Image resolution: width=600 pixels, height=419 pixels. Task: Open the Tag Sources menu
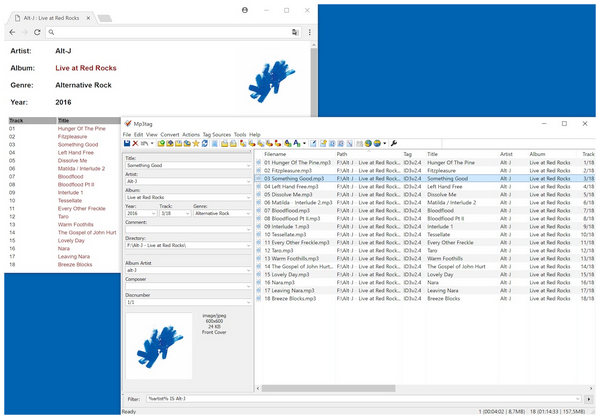click(x=217, y=135)
